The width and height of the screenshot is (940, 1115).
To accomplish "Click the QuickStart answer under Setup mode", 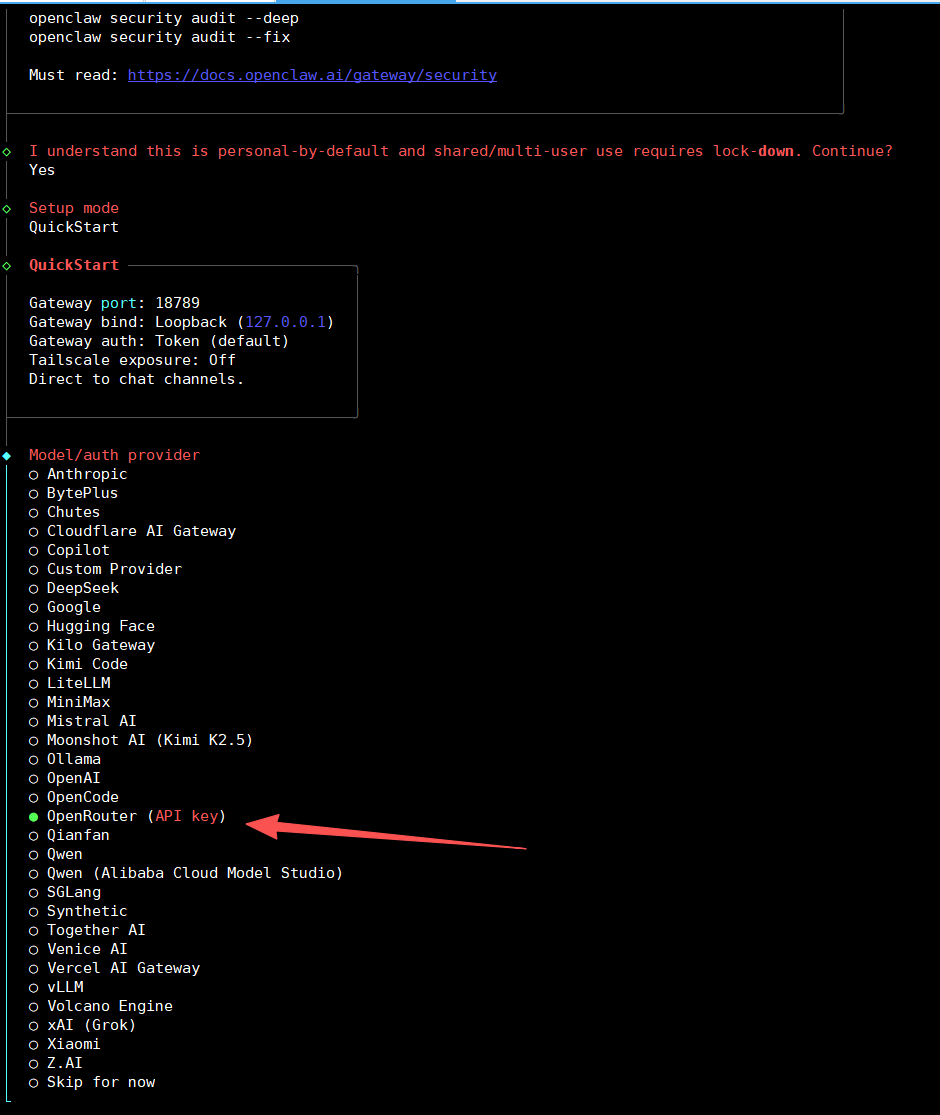I will pos(74,228).
